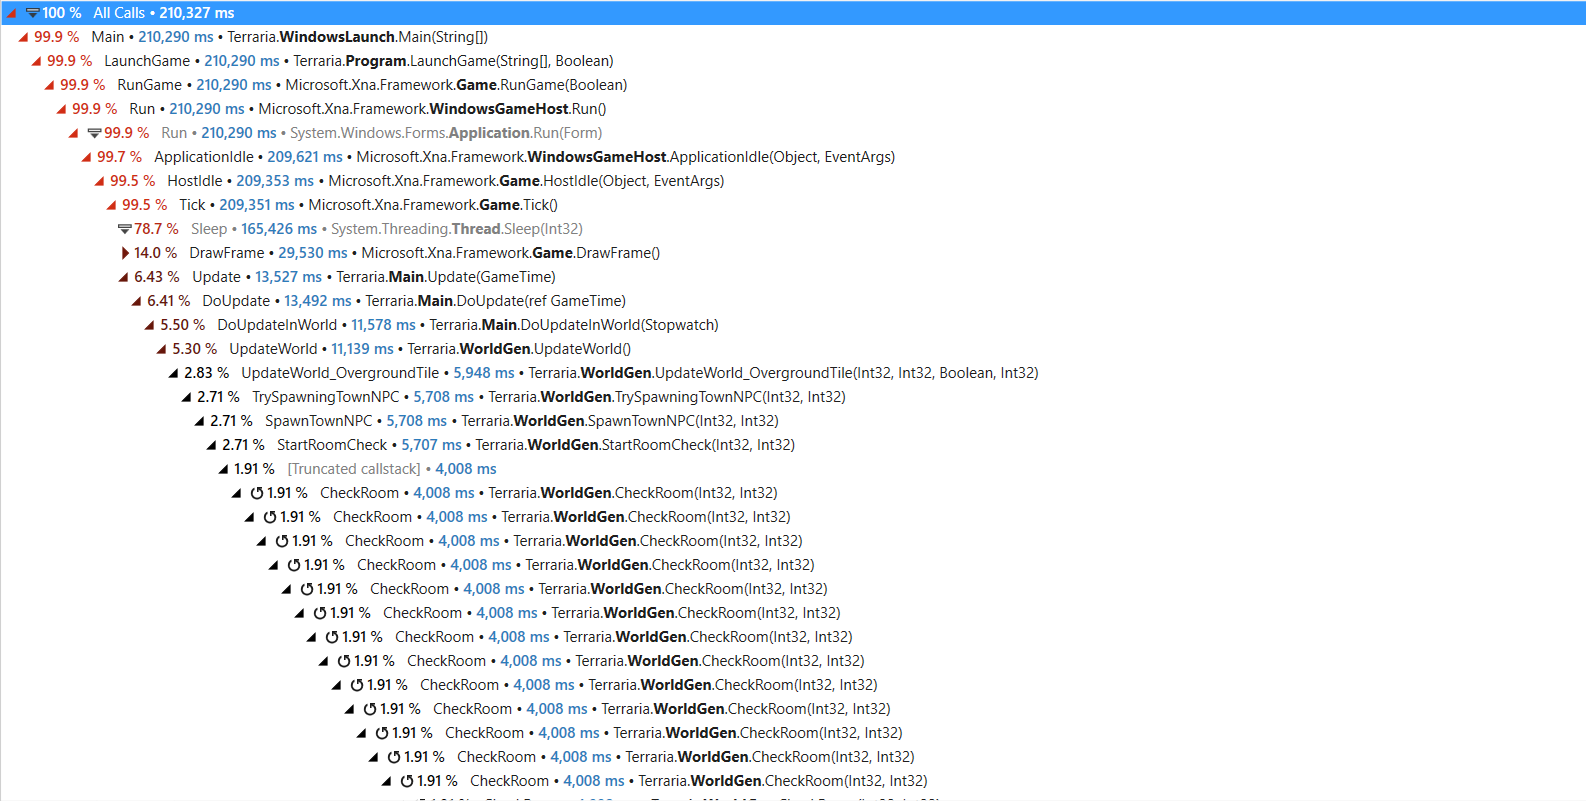Click 4,008 ms on the Truncated callstack row
This screenshot has height=801, width=1586.
pyautogui.click(x=466, y=469)
